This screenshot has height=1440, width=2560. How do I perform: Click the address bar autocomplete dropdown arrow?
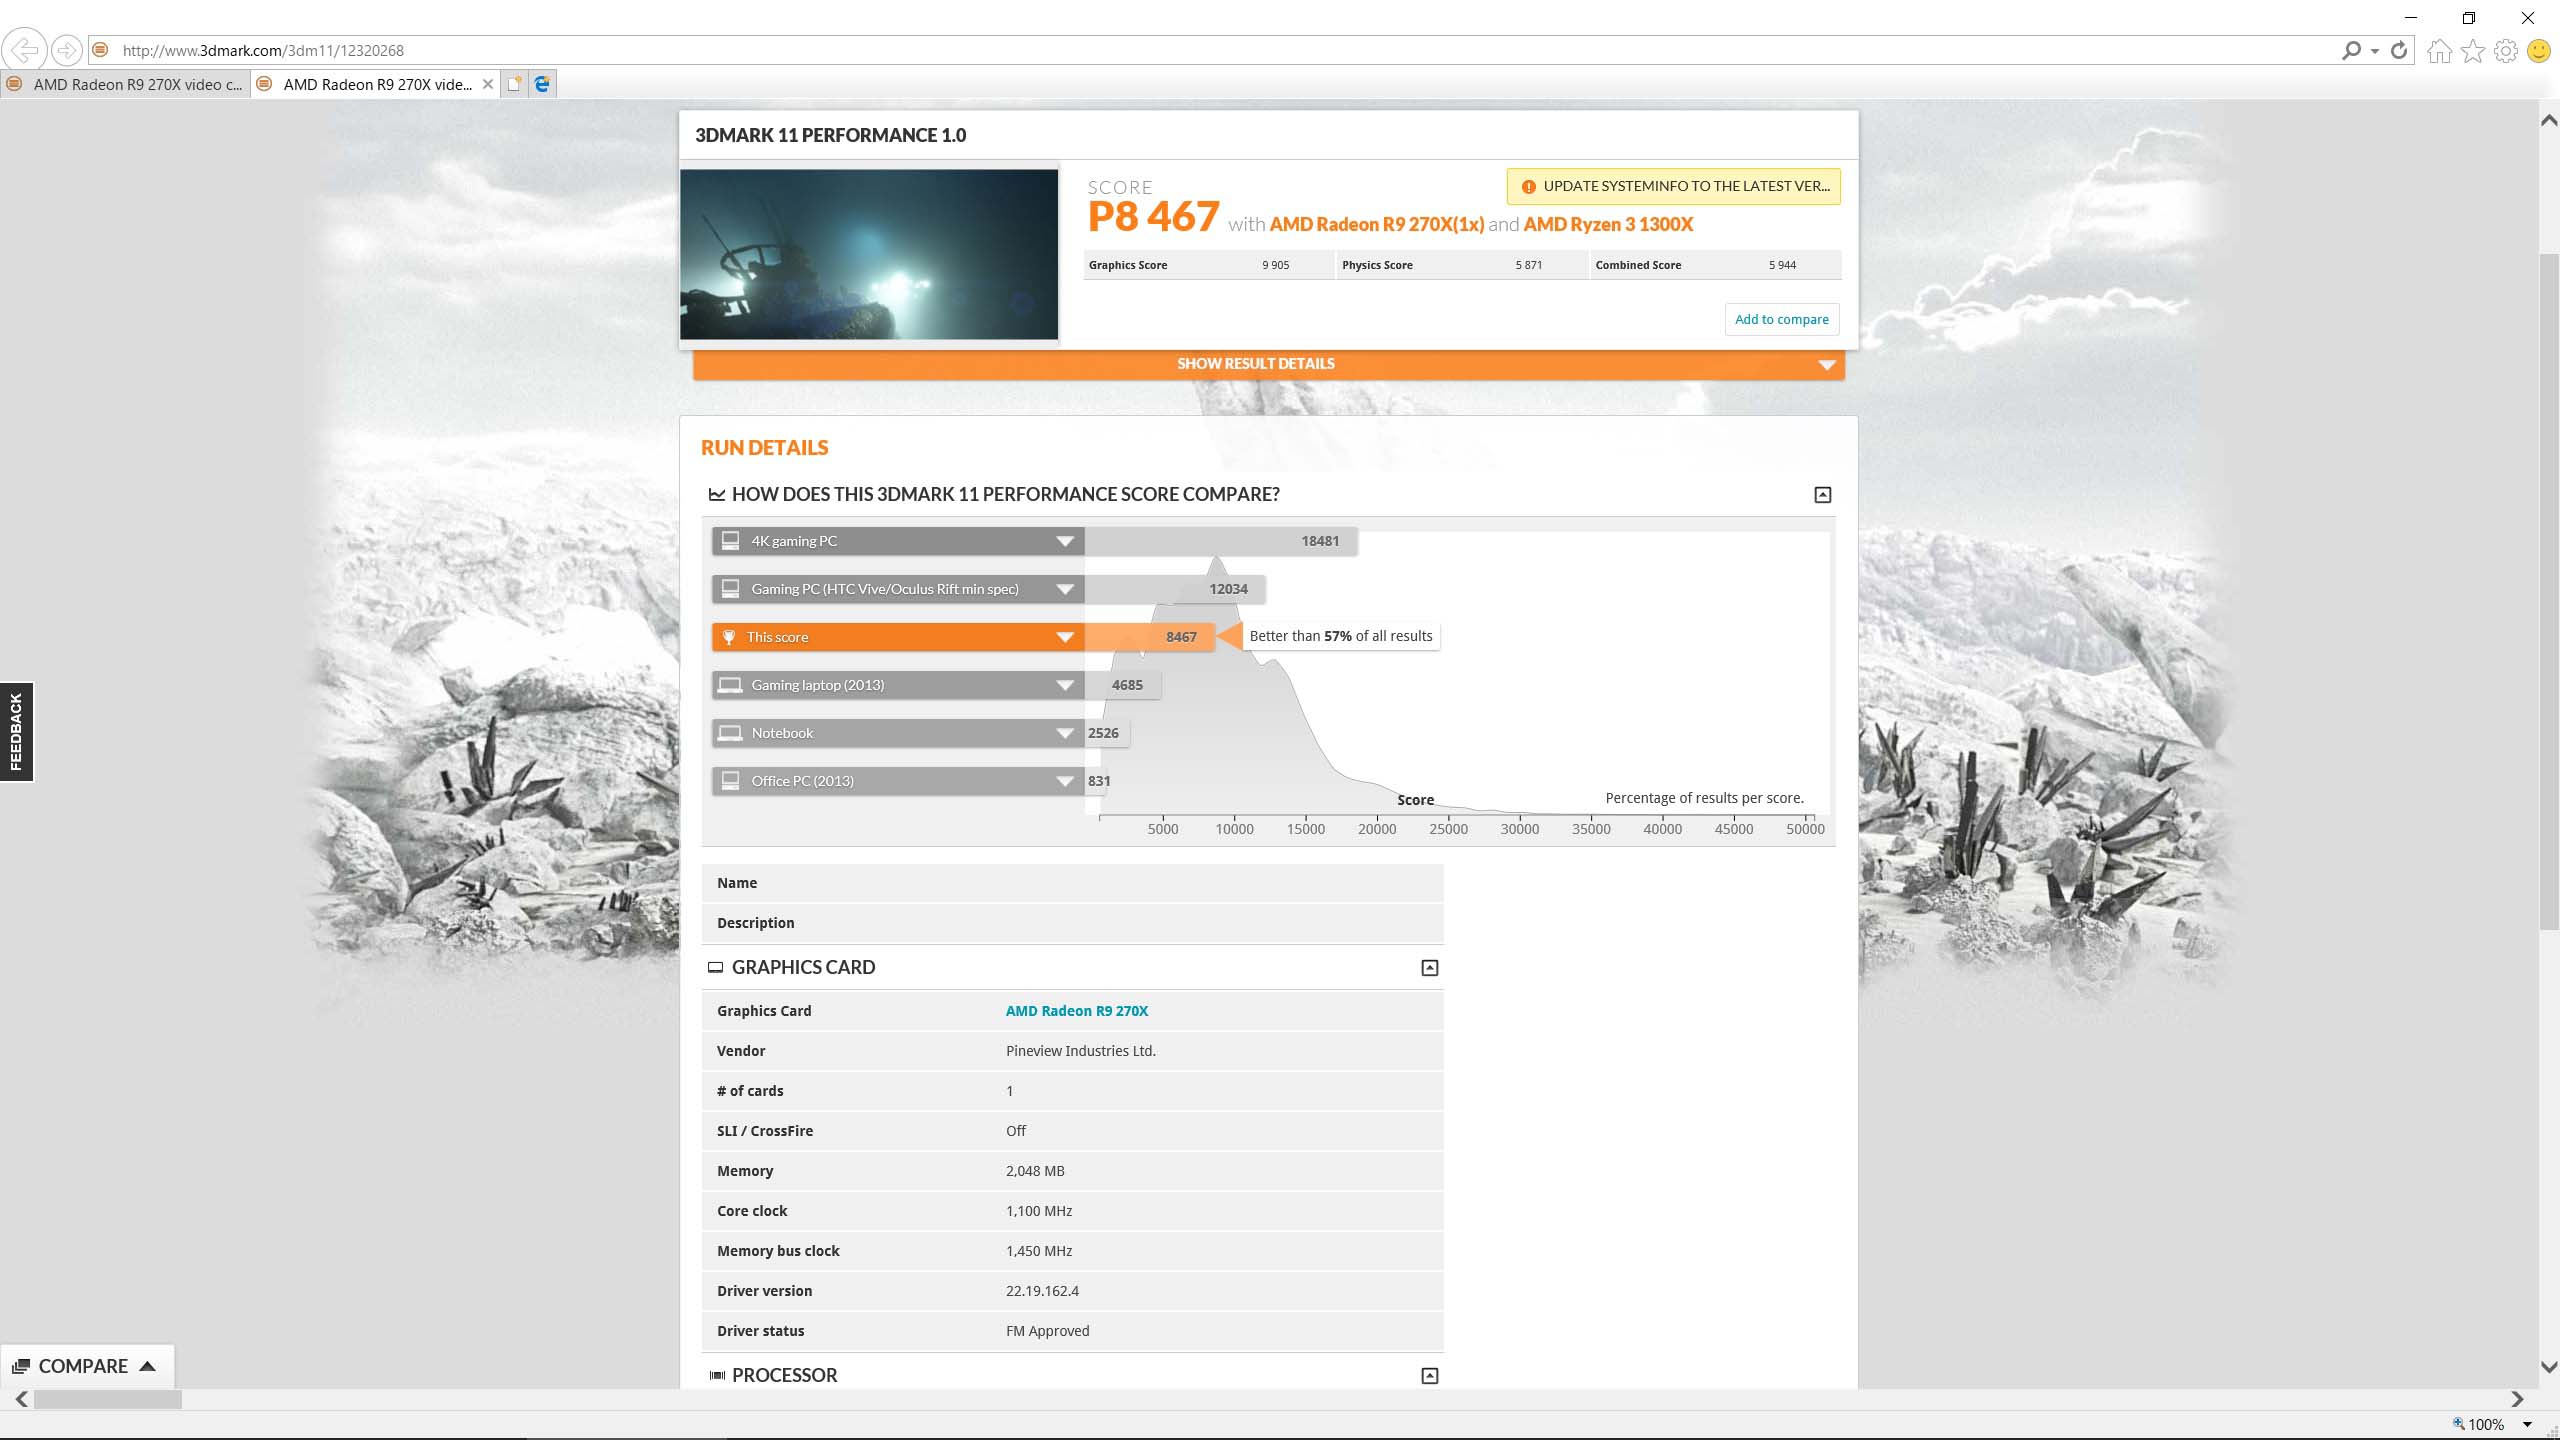[x=2374, y=50]
